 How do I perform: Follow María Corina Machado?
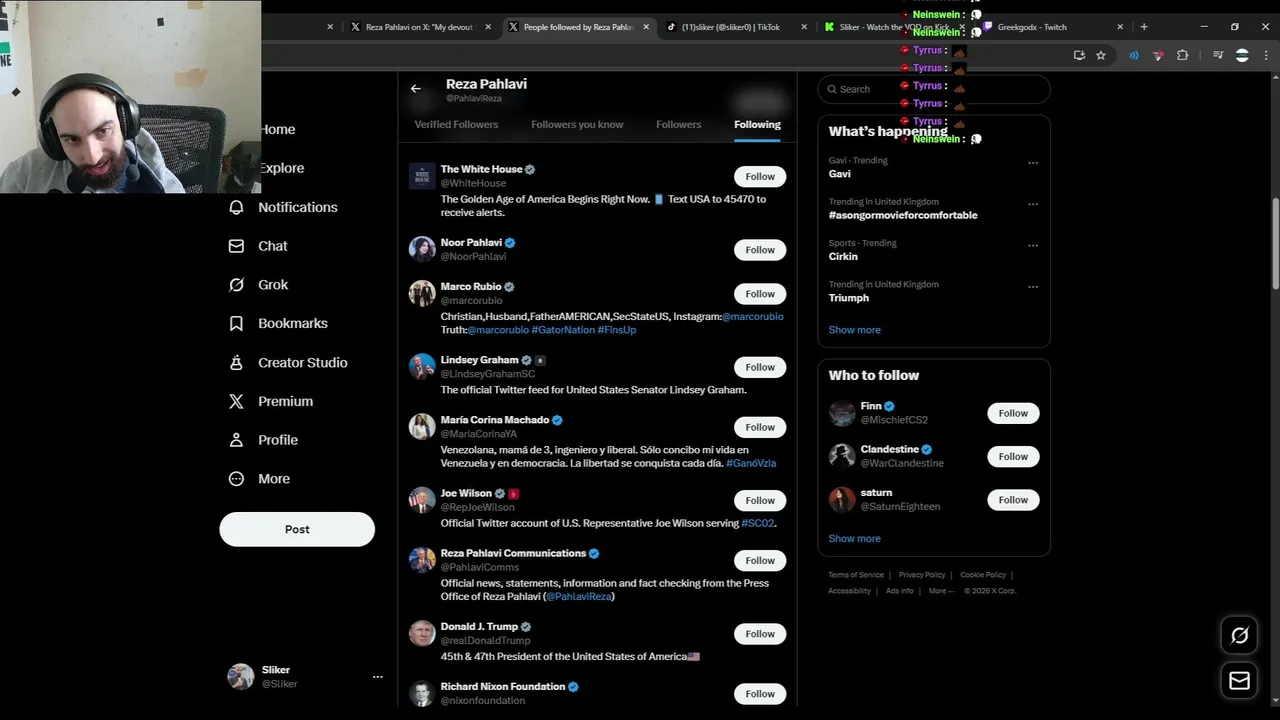coord(760,427)
